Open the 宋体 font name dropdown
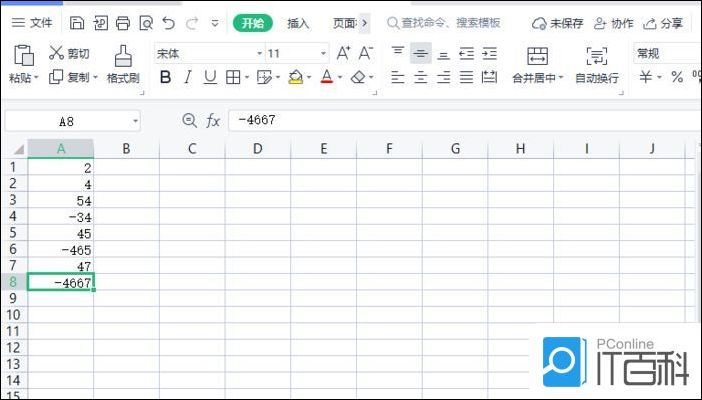Viewport: 702px width, 400px height. pyautogui.click(x=259, y=54)
